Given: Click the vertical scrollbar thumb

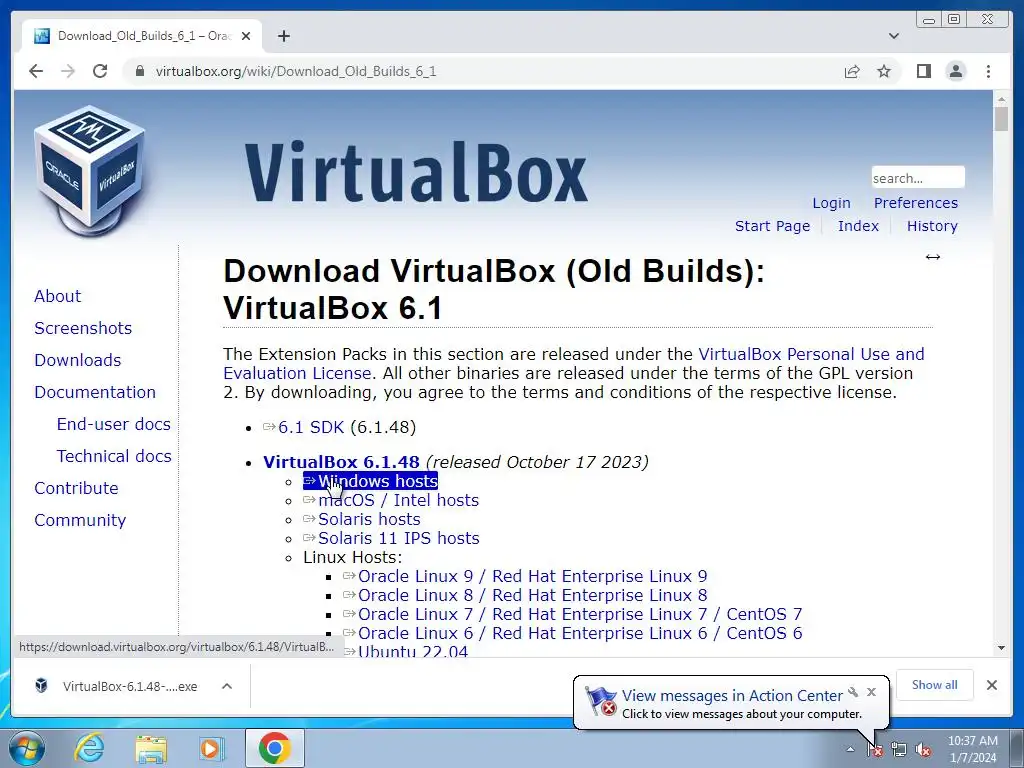Looking at the screenshot, I should (1001, 119).
